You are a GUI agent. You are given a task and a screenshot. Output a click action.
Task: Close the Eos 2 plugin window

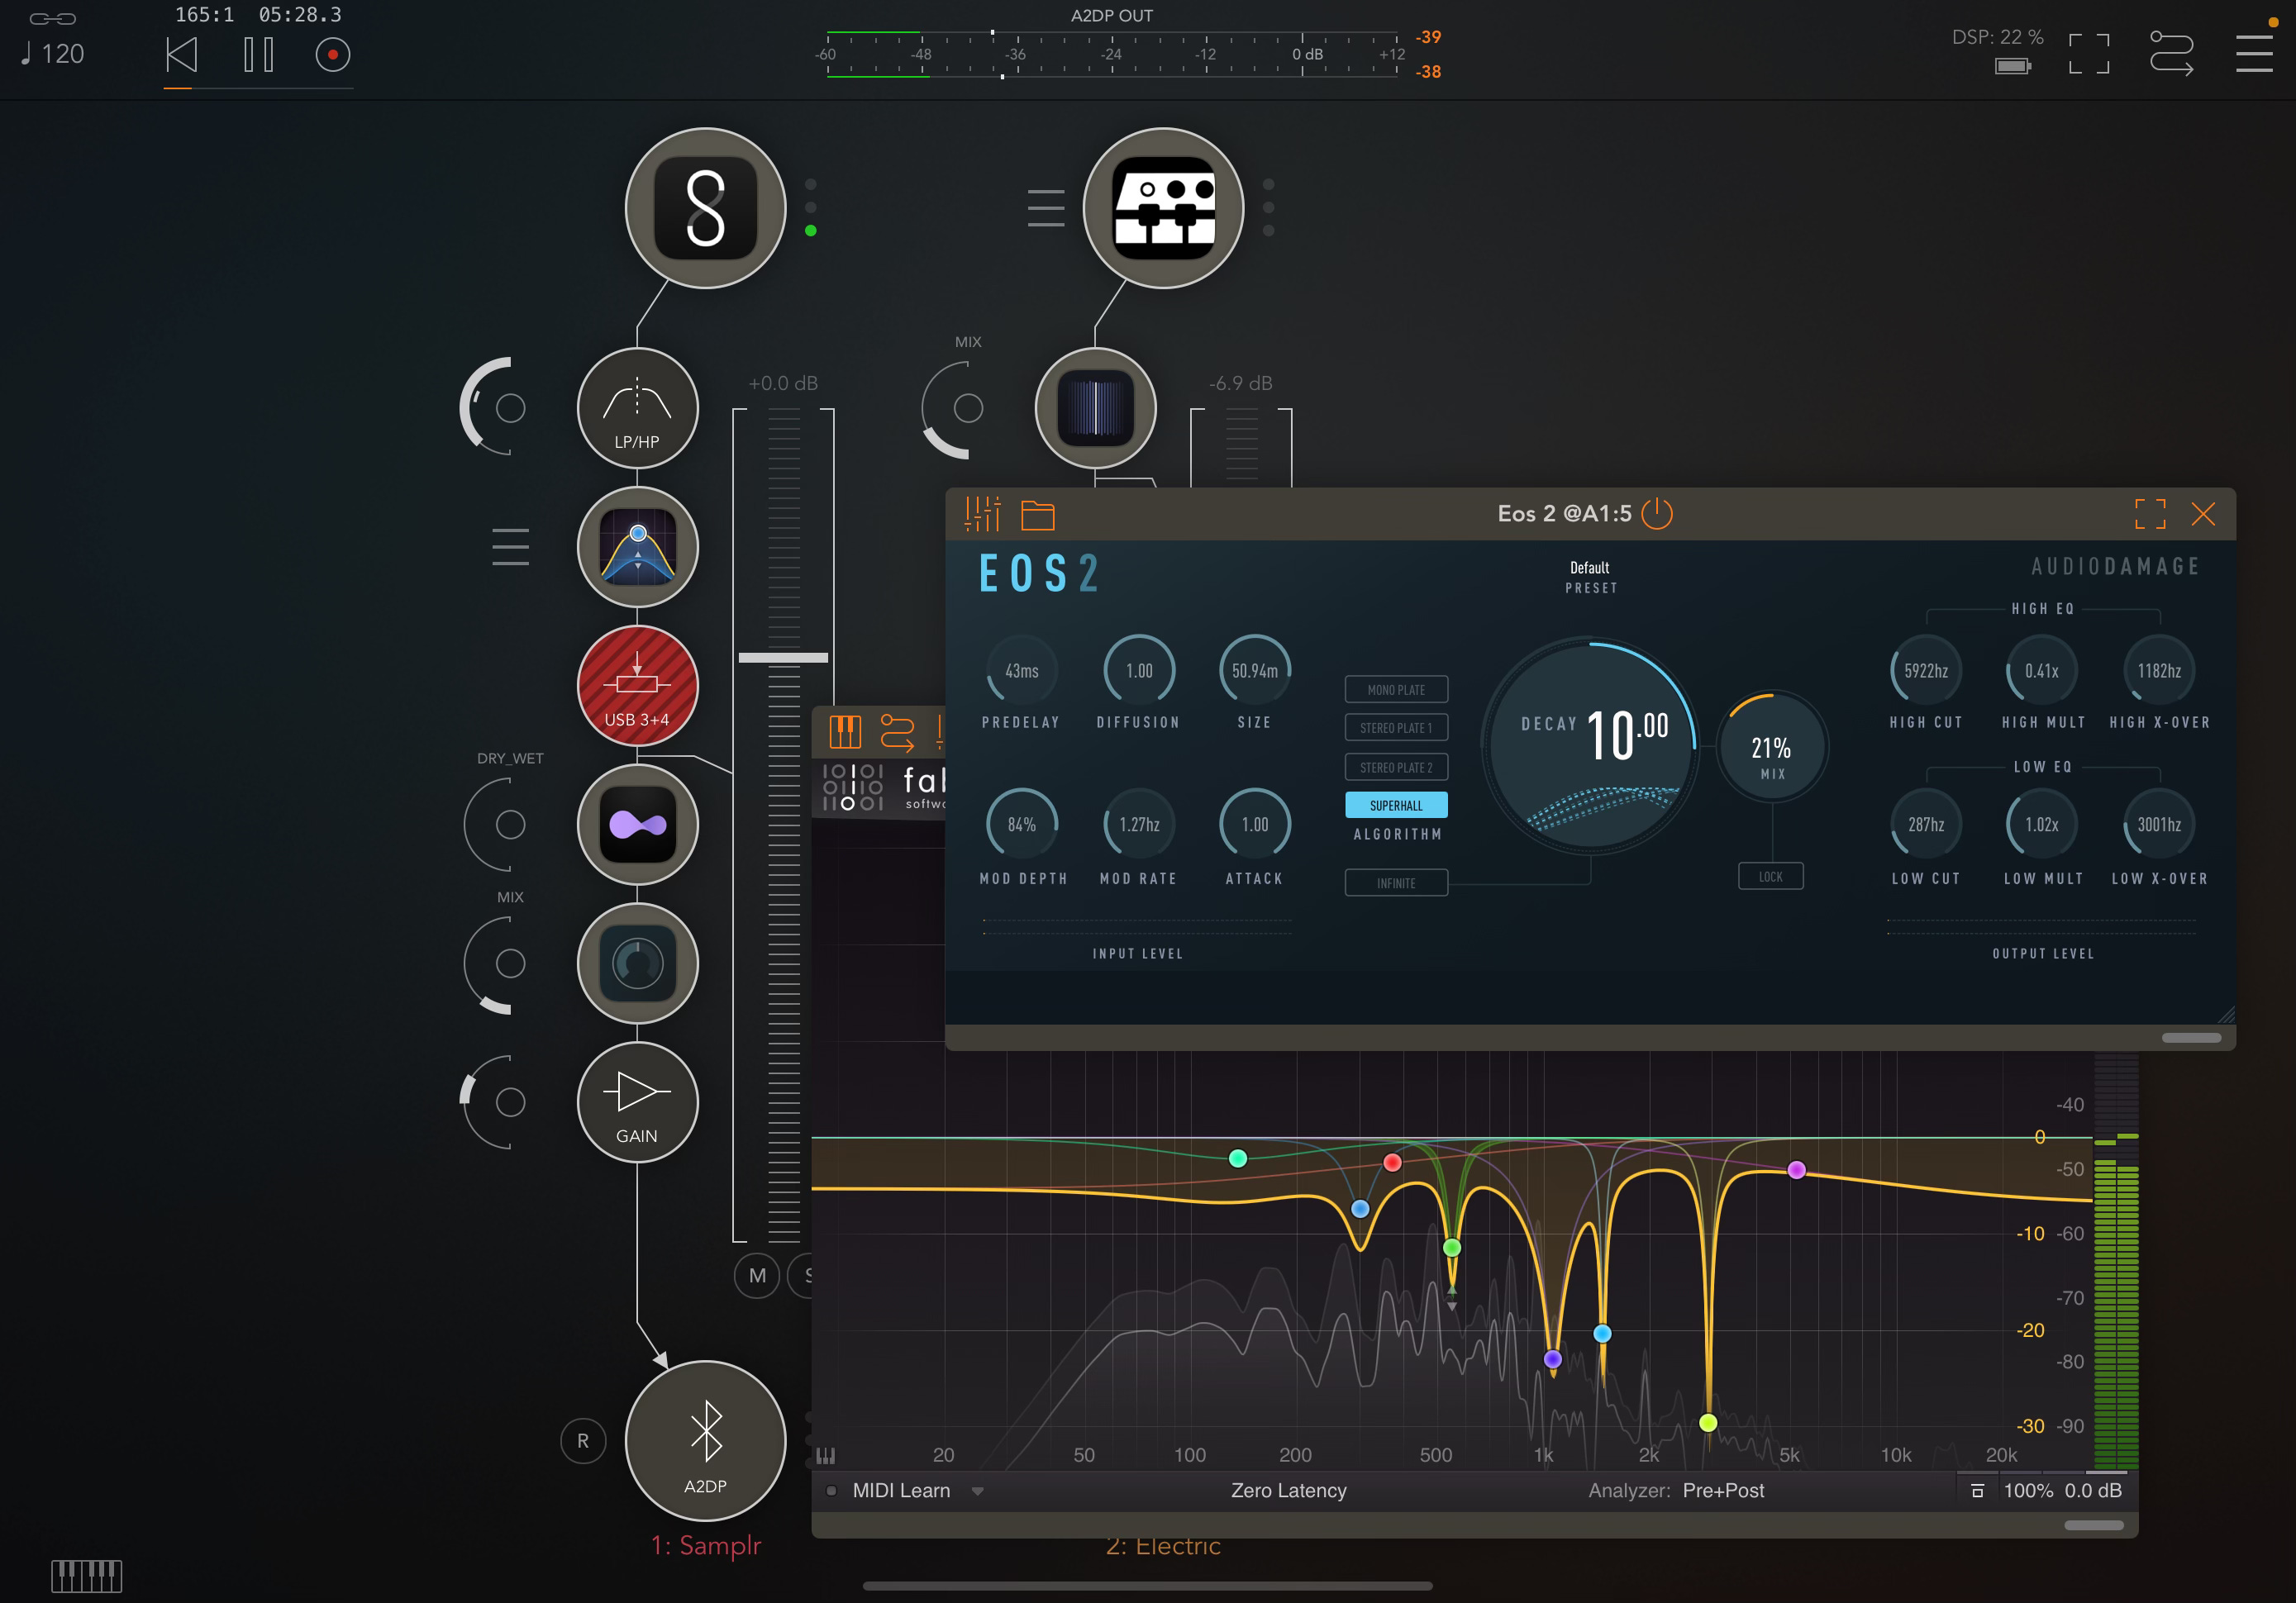tap(2203, 514)
